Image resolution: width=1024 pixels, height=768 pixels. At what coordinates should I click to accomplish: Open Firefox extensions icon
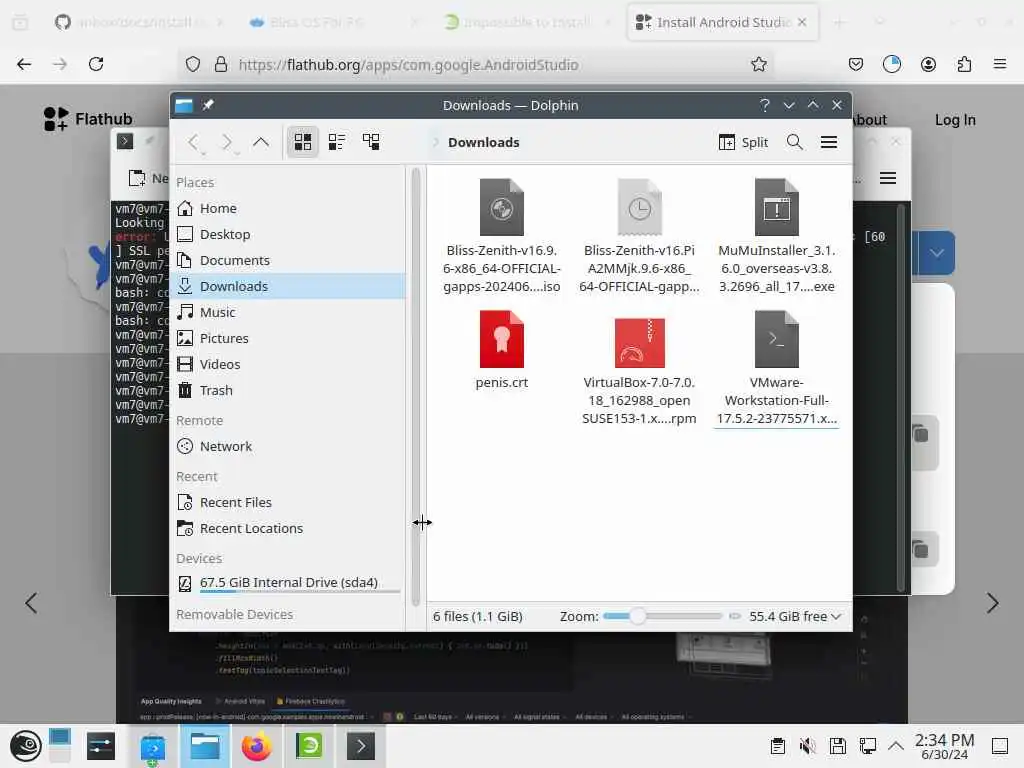pyautogui.click(x=964, y=64)
